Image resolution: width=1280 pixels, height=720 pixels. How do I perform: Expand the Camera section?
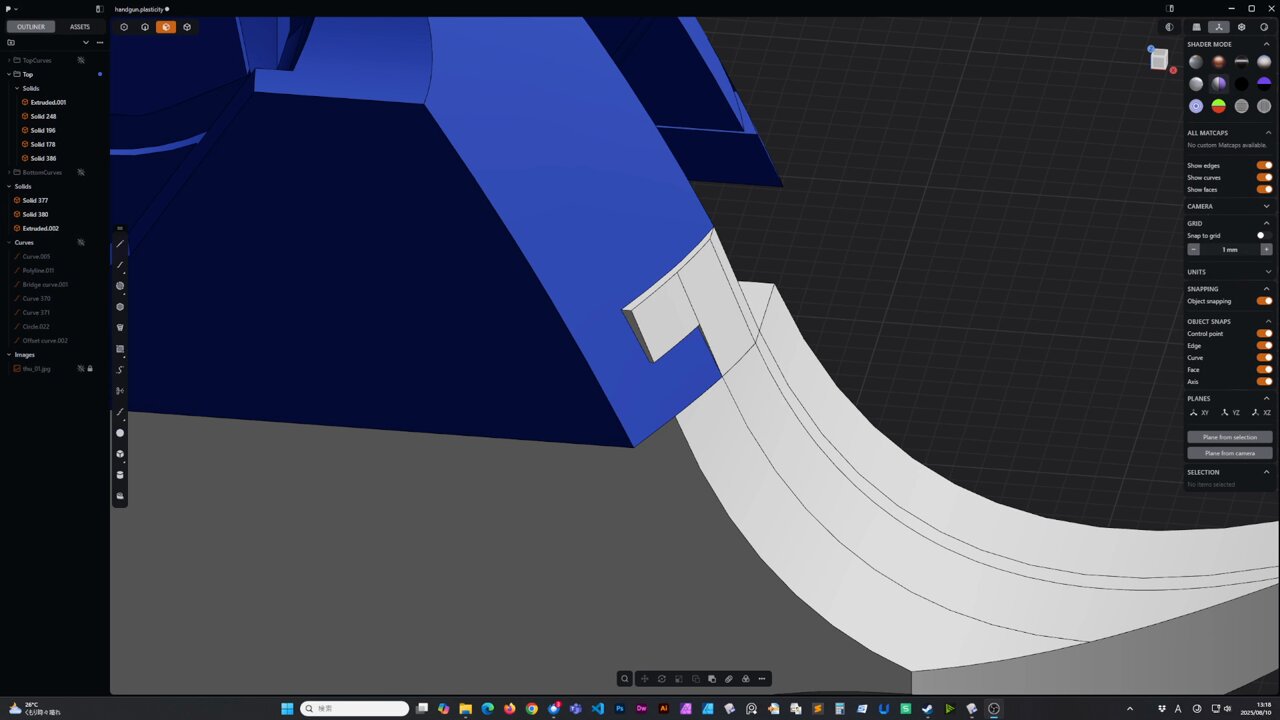tap(1267, 206)
